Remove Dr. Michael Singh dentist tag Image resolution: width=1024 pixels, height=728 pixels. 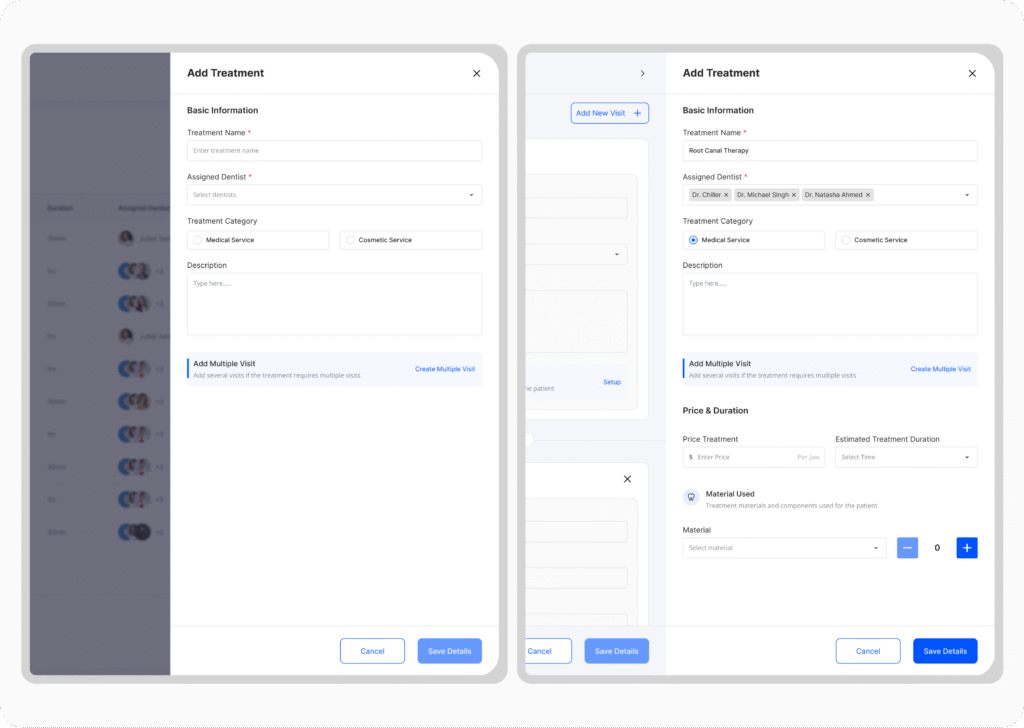coord(794,195)
